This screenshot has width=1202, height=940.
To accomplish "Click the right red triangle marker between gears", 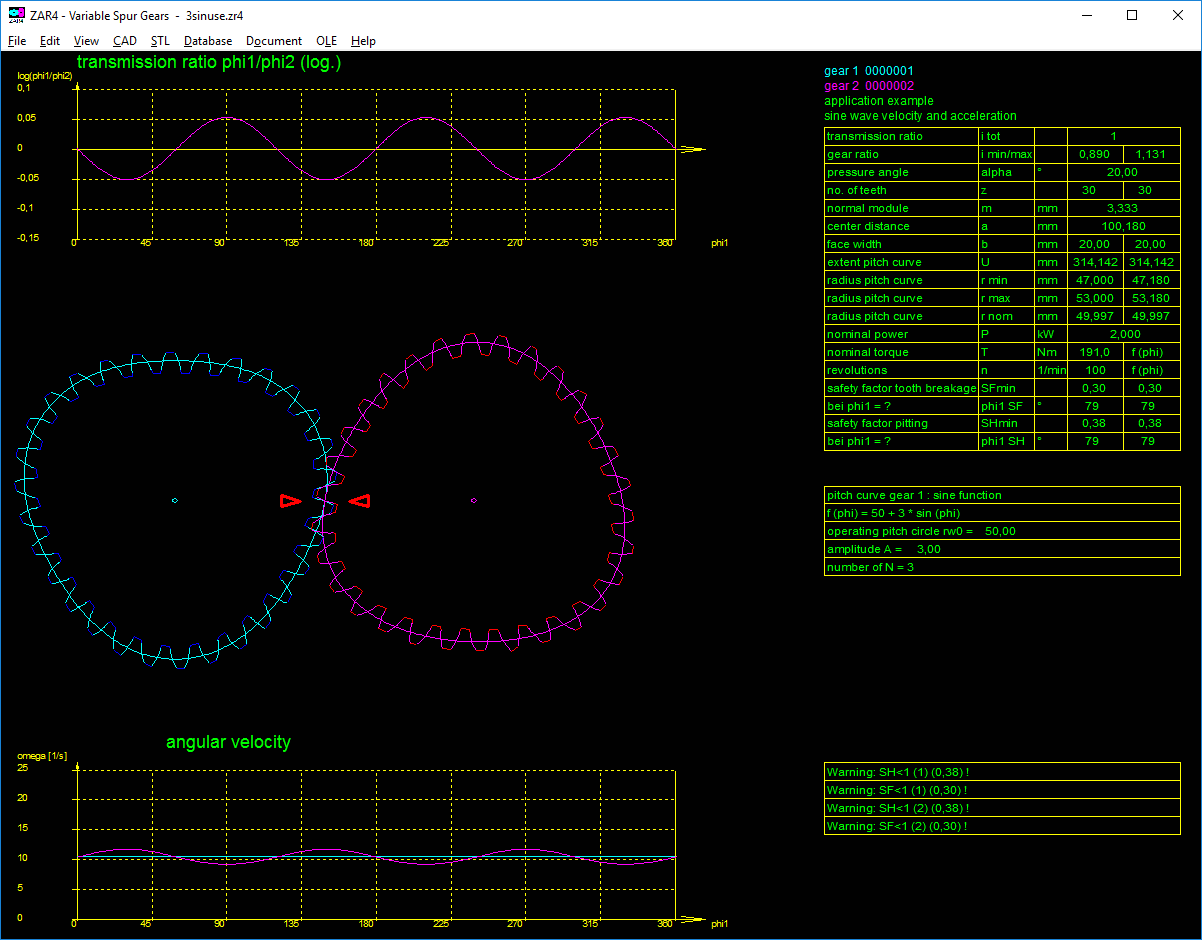I will point(360,500).
